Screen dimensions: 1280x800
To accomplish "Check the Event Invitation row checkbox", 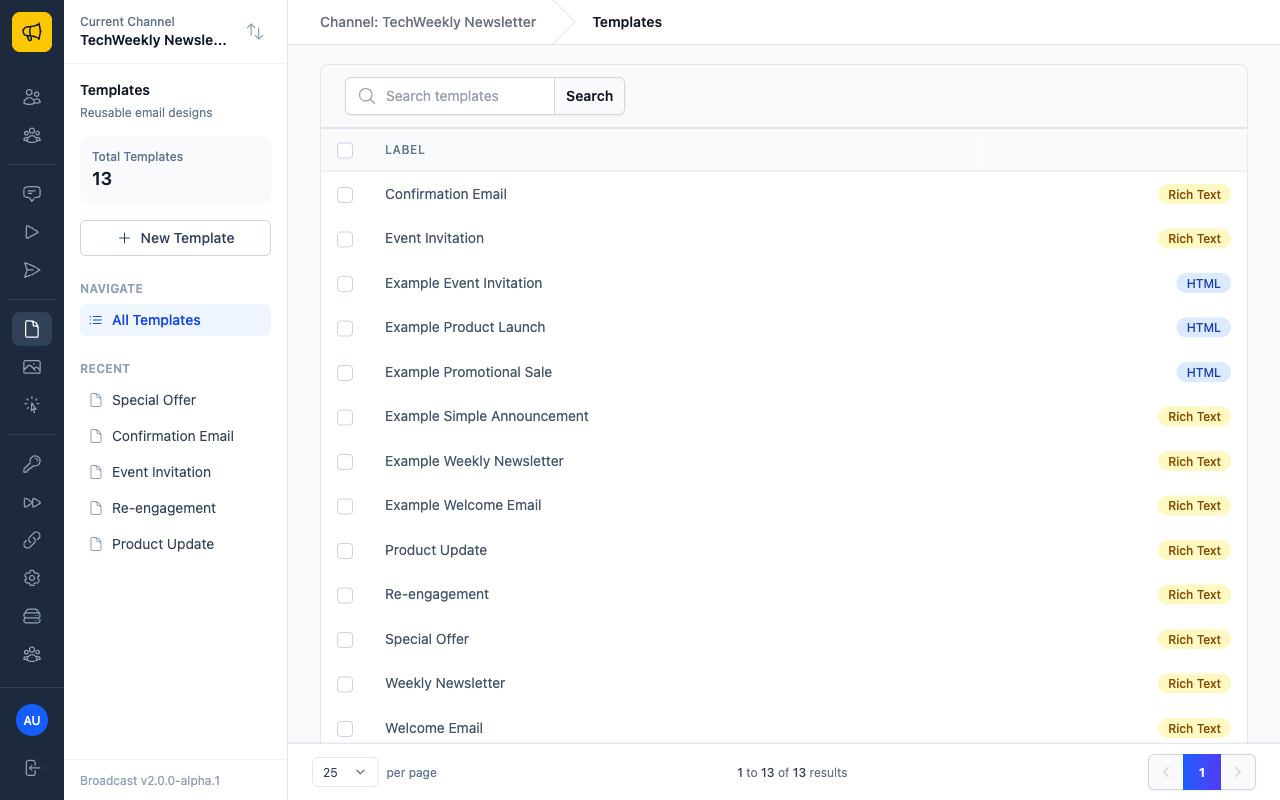I will point(345,239).
